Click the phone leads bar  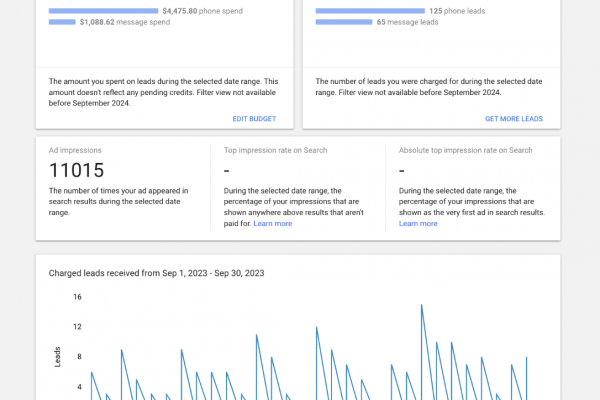coord(370,10)
